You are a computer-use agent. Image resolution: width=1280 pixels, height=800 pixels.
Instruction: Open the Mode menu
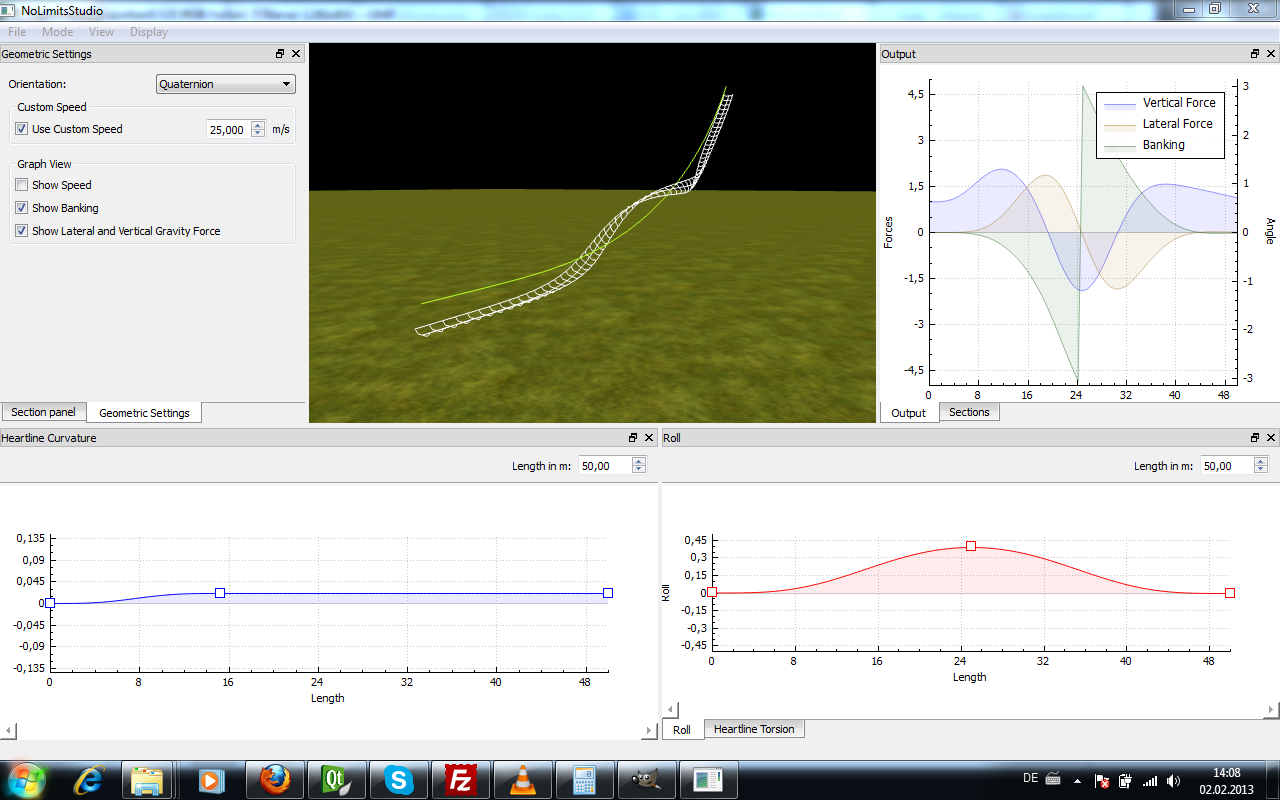click(57, 32)
